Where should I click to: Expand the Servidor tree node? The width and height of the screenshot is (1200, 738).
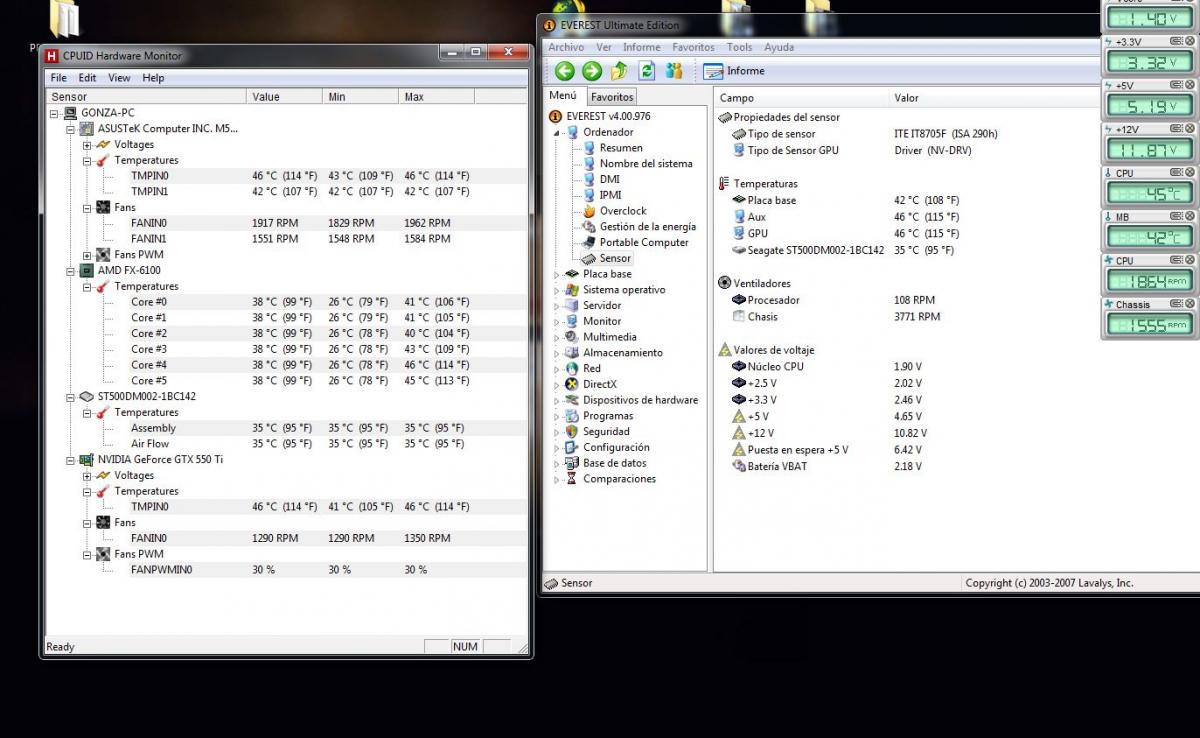(558, 306)
